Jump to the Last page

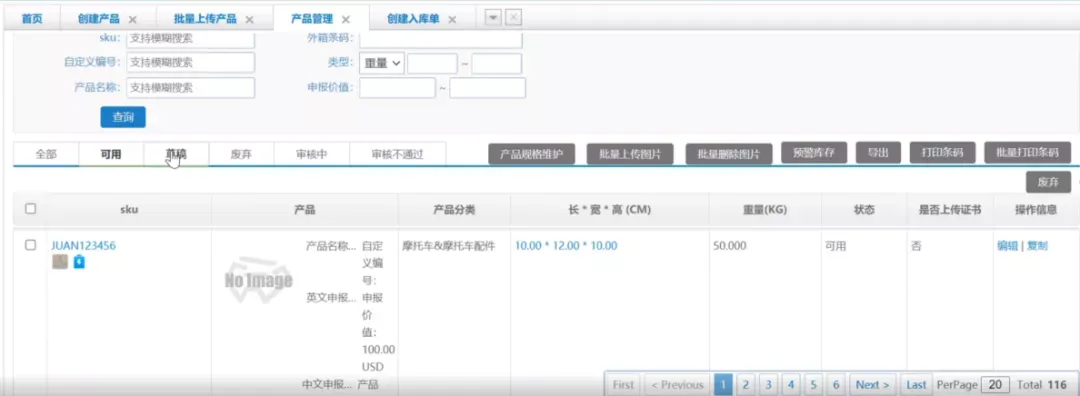click(x=916, y=384)
